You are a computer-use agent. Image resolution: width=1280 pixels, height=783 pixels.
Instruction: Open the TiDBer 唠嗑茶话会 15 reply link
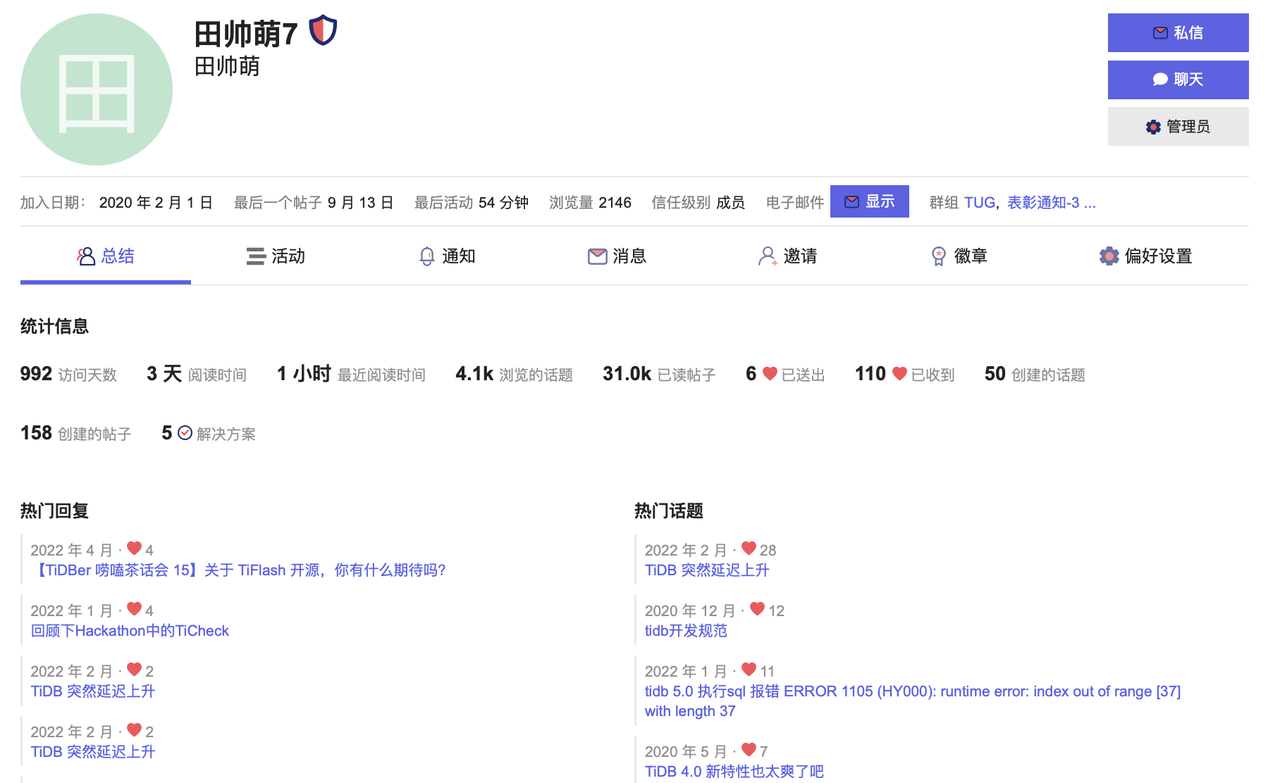(238, 570)
